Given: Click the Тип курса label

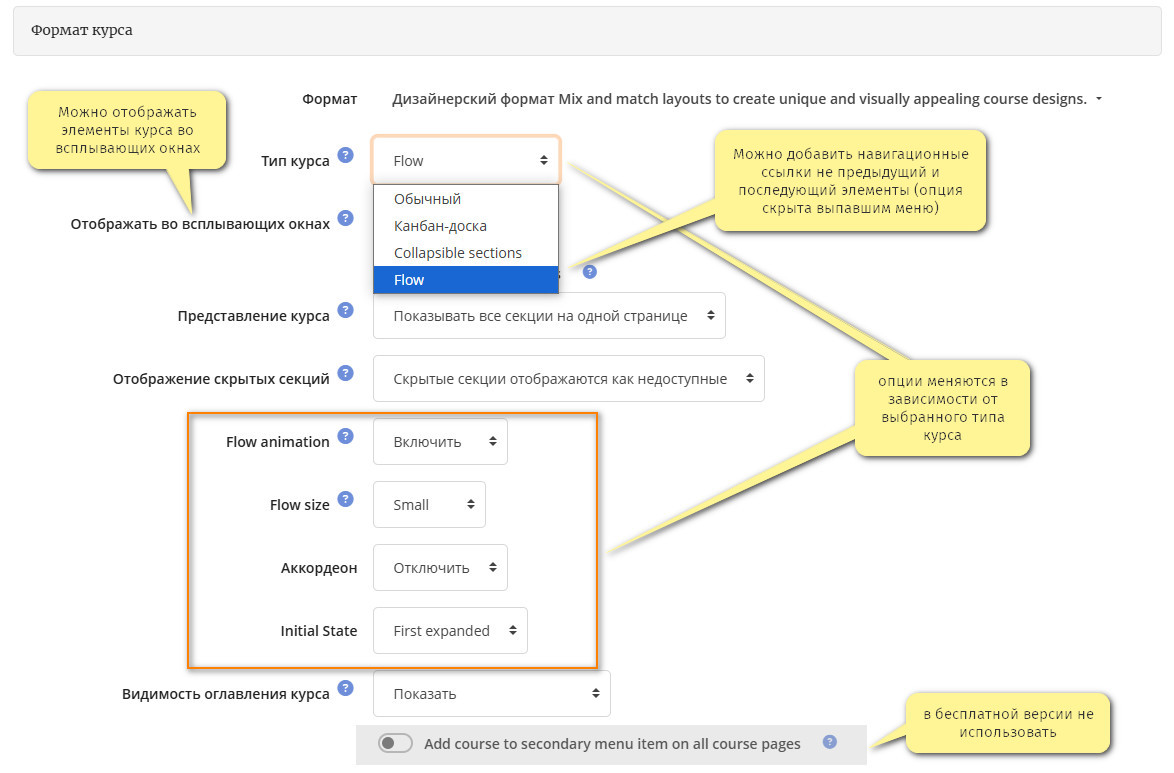Looking at the screenshot, I should [x=295, y=161].
